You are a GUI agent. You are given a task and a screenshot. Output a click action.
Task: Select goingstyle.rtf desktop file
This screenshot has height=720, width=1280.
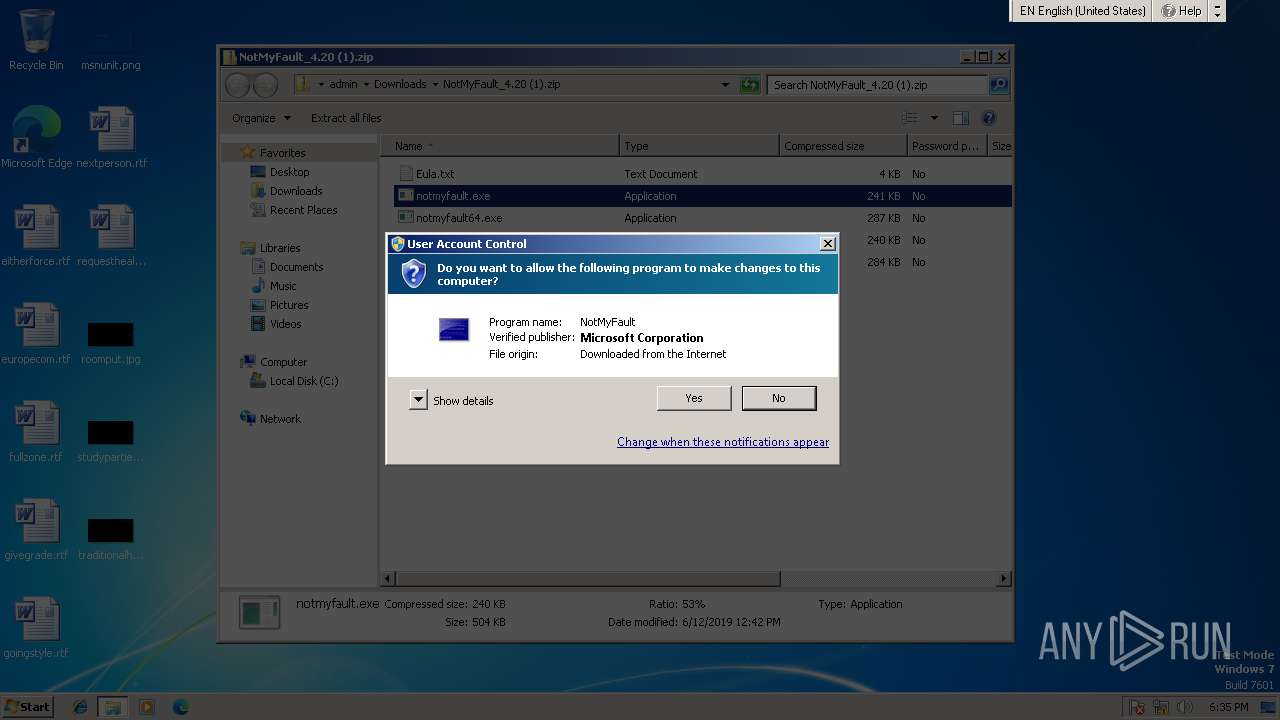36,628
